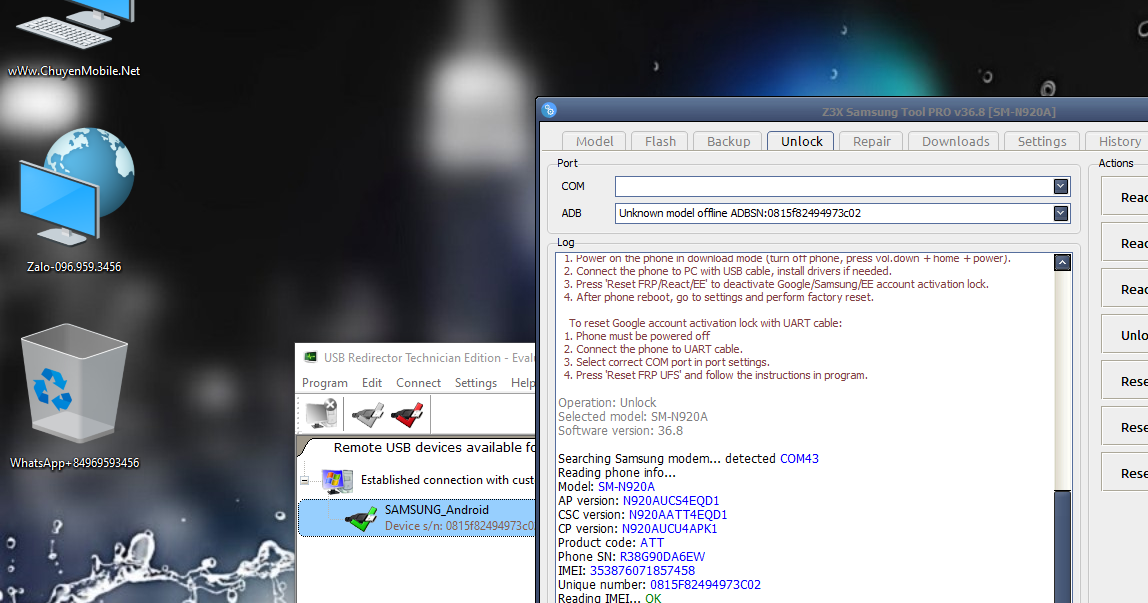Viewport: 1148px width, 603px height.
Task: Click the Z3X Samsung Tool title bar icon
Action: (549, 111)
